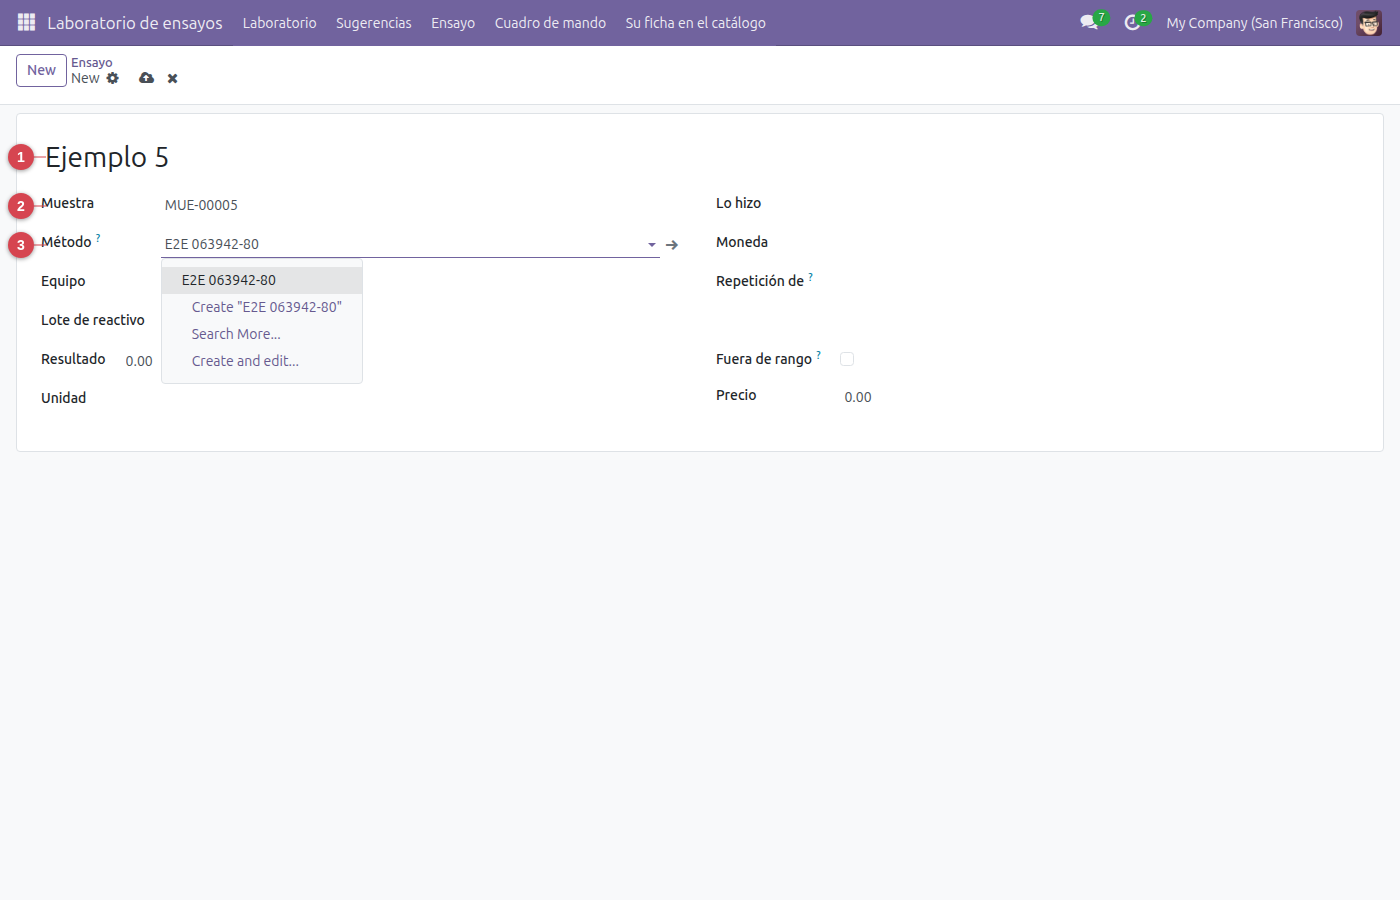1400x900 pixels.
Task: Open the Sugerencias menu
Action: 374,22
